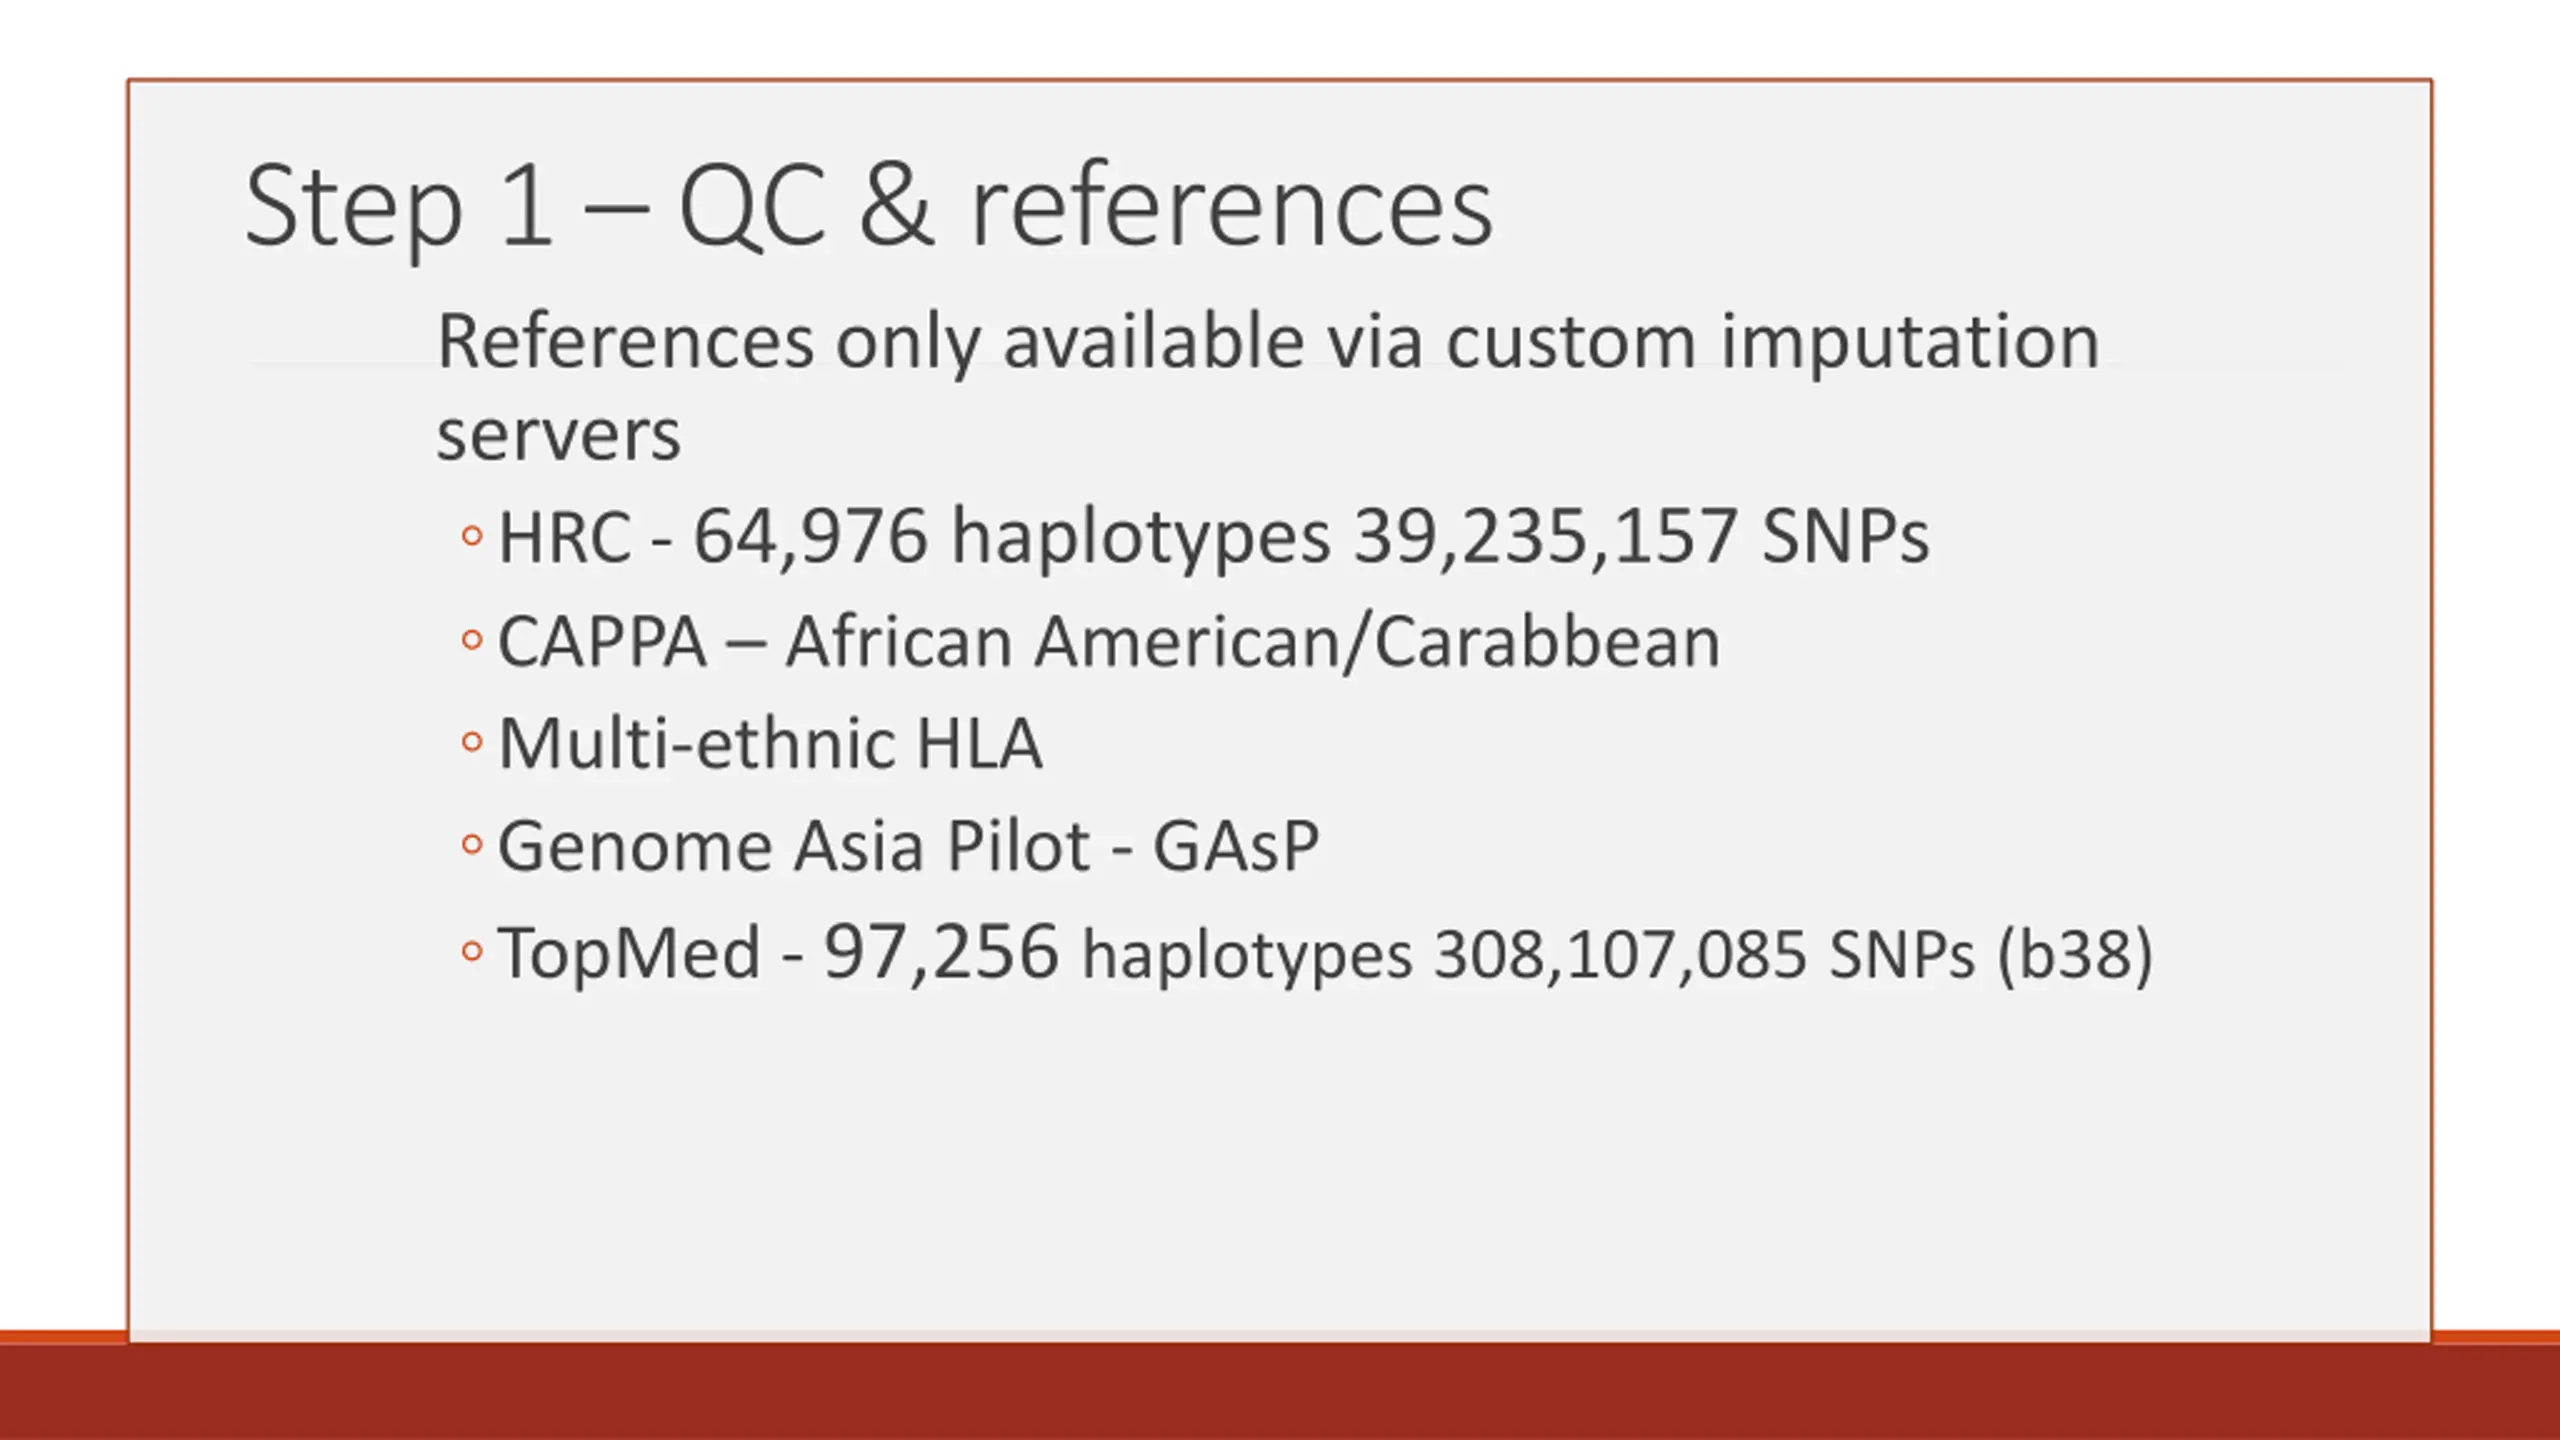Click the orange bullet marker before CAPPA
The image size is (2560, 1440).
[x=472, y=640]
